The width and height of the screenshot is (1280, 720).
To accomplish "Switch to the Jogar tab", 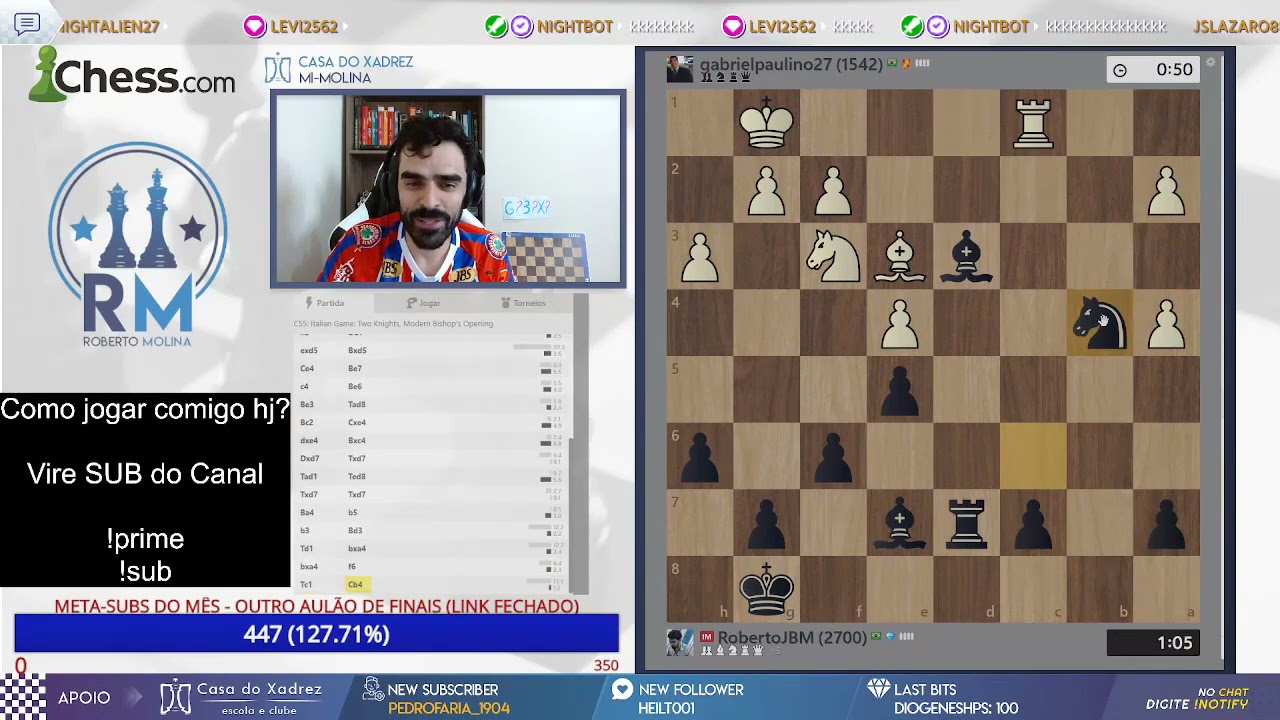I will coord(424,303).
